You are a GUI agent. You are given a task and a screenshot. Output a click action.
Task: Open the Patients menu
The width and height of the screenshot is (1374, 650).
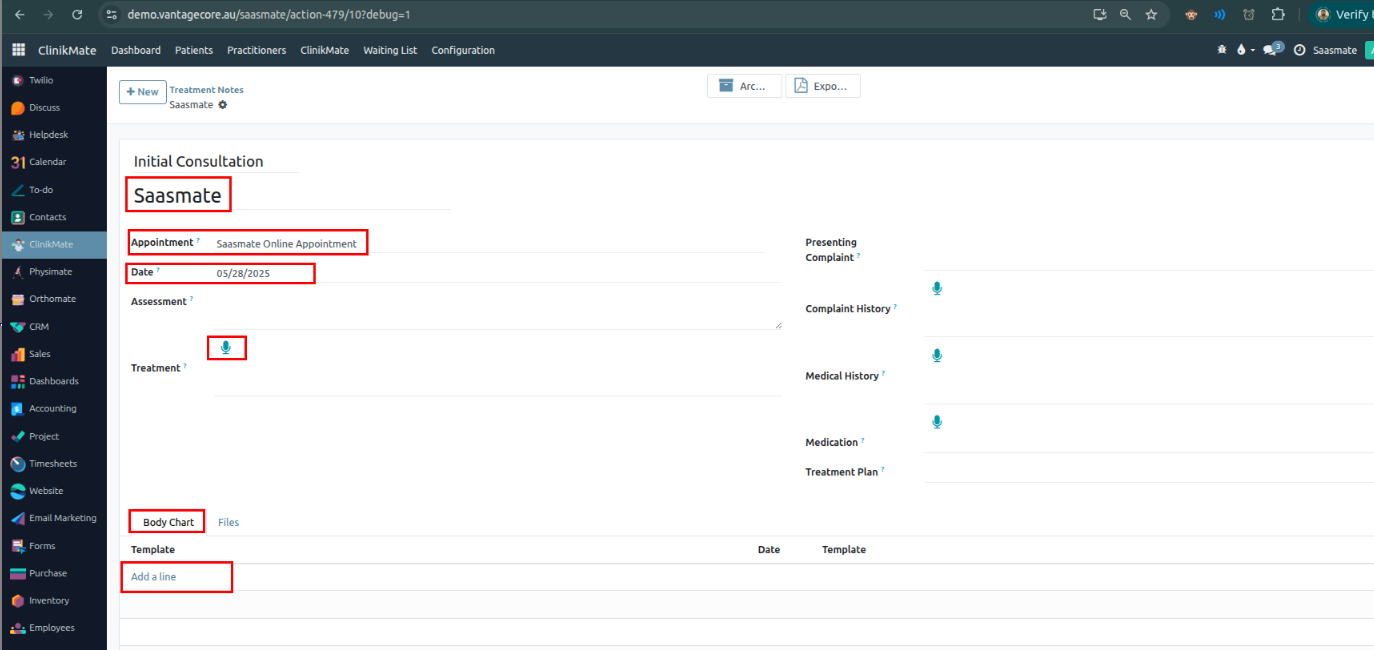click(193, 50)
